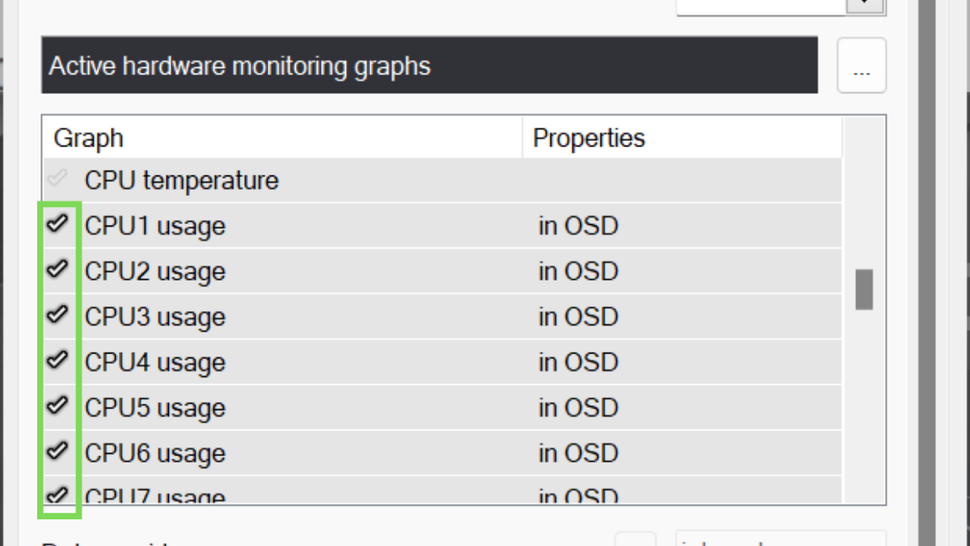Click the graph list scrollbar thumb
This screenshot has height=546, width=970.
tap(864, 289)
